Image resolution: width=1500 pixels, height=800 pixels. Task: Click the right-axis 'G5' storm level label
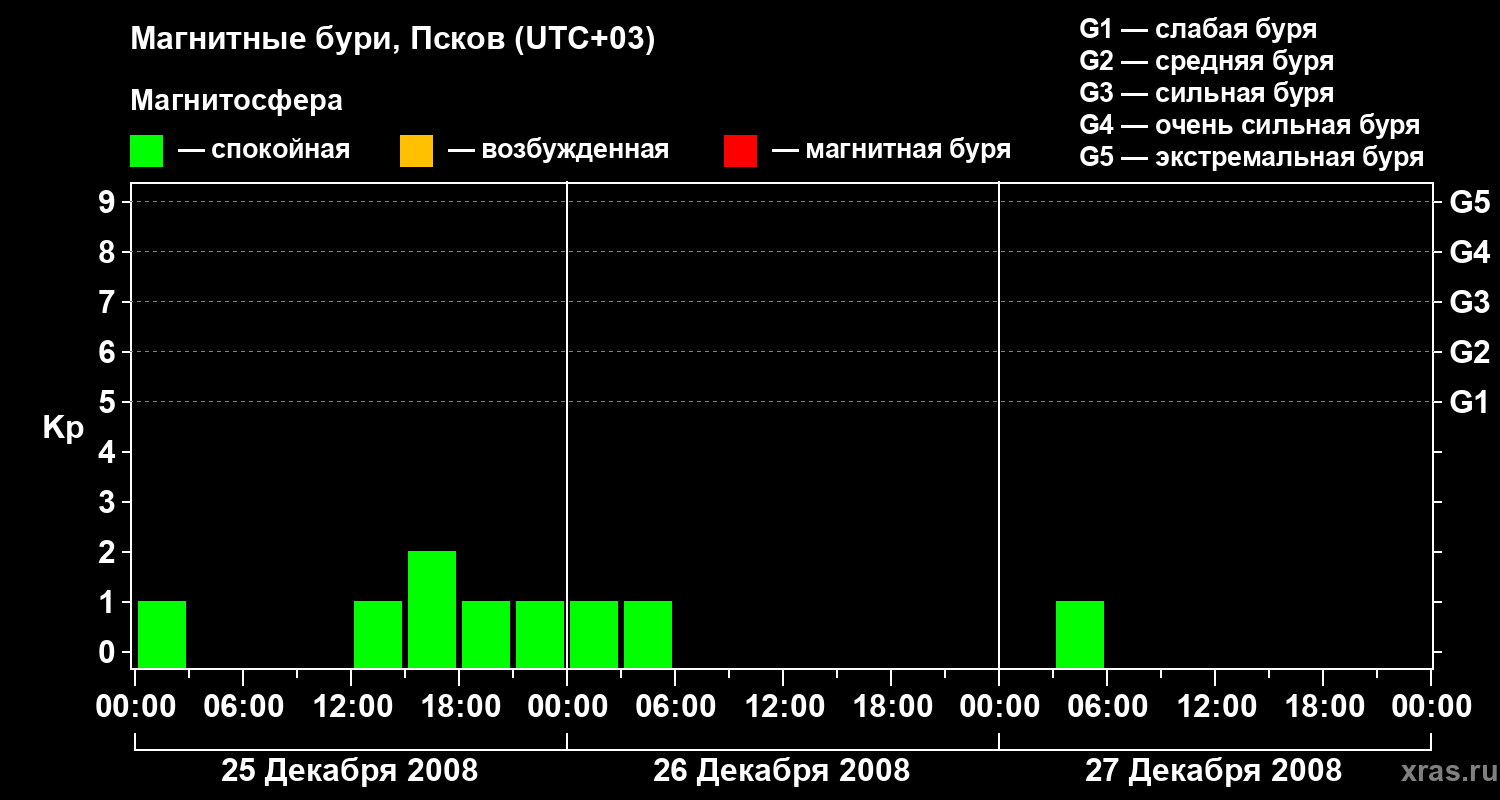tap(1469, 202)
